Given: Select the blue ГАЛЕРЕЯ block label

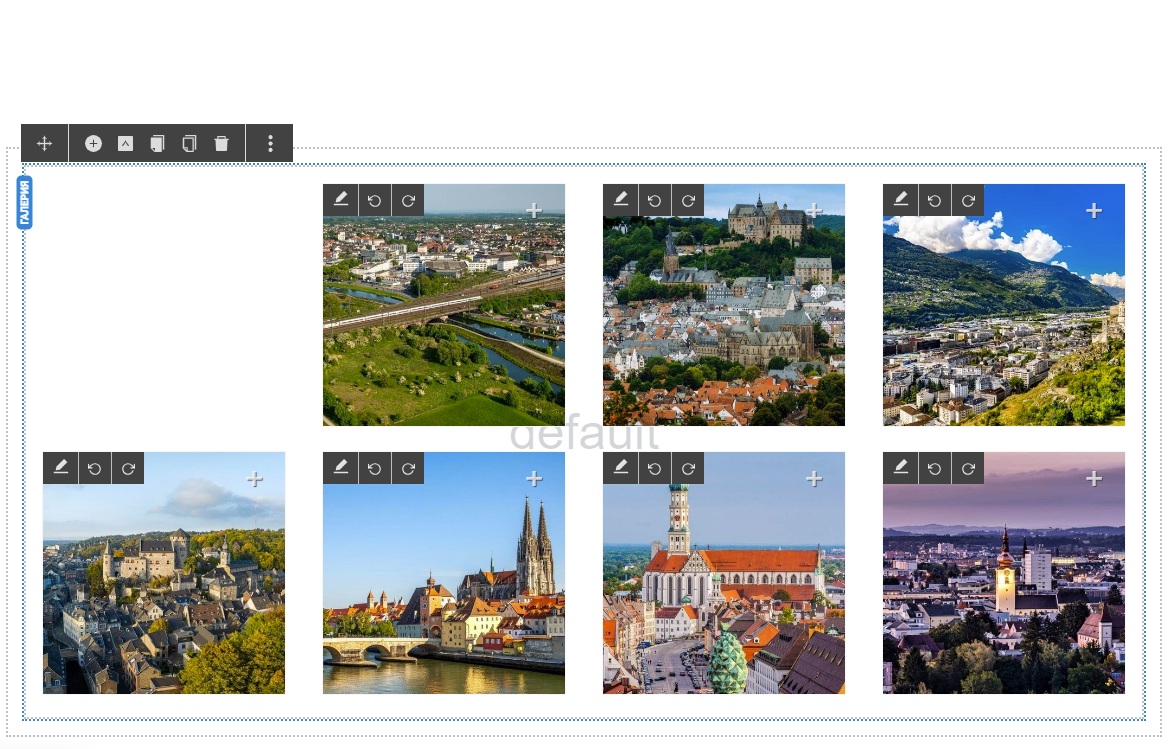Looking at the screenshot, I should tap(25, 202).
